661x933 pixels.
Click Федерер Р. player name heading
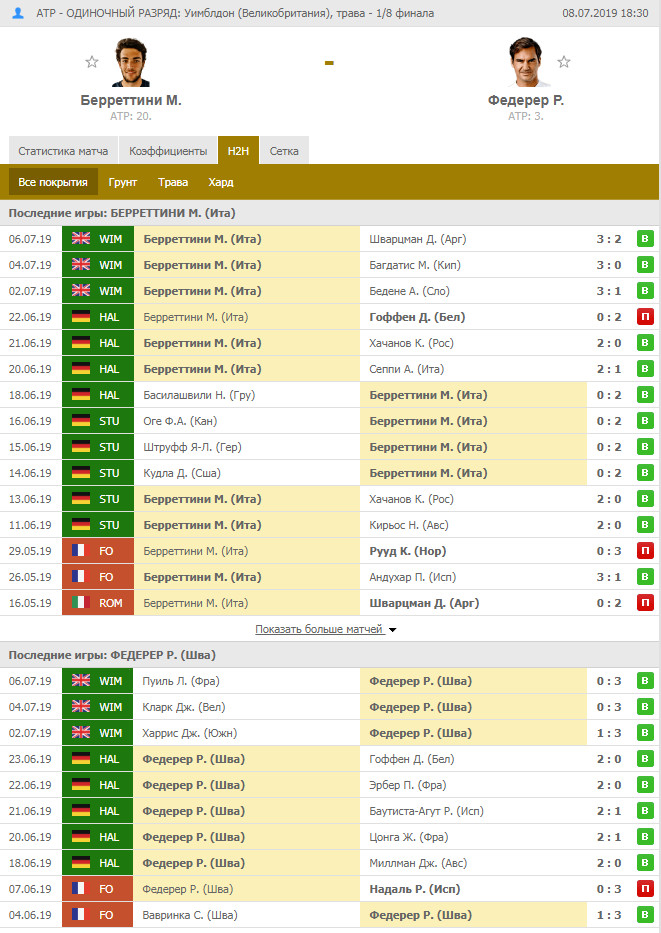(526, 100)
